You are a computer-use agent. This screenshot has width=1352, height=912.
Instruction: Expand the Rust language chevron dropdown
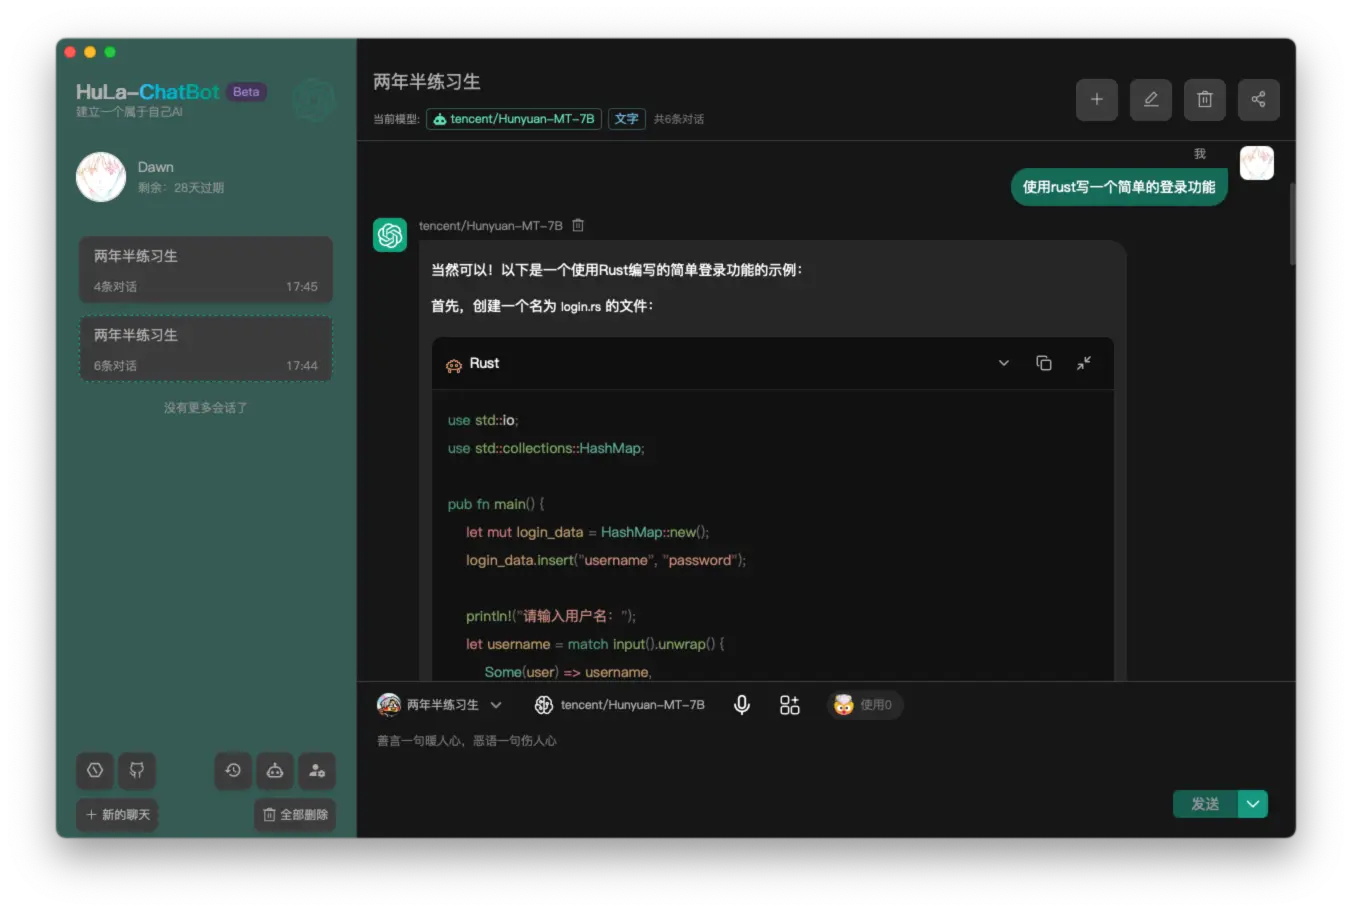click(x=1003, y=363)
